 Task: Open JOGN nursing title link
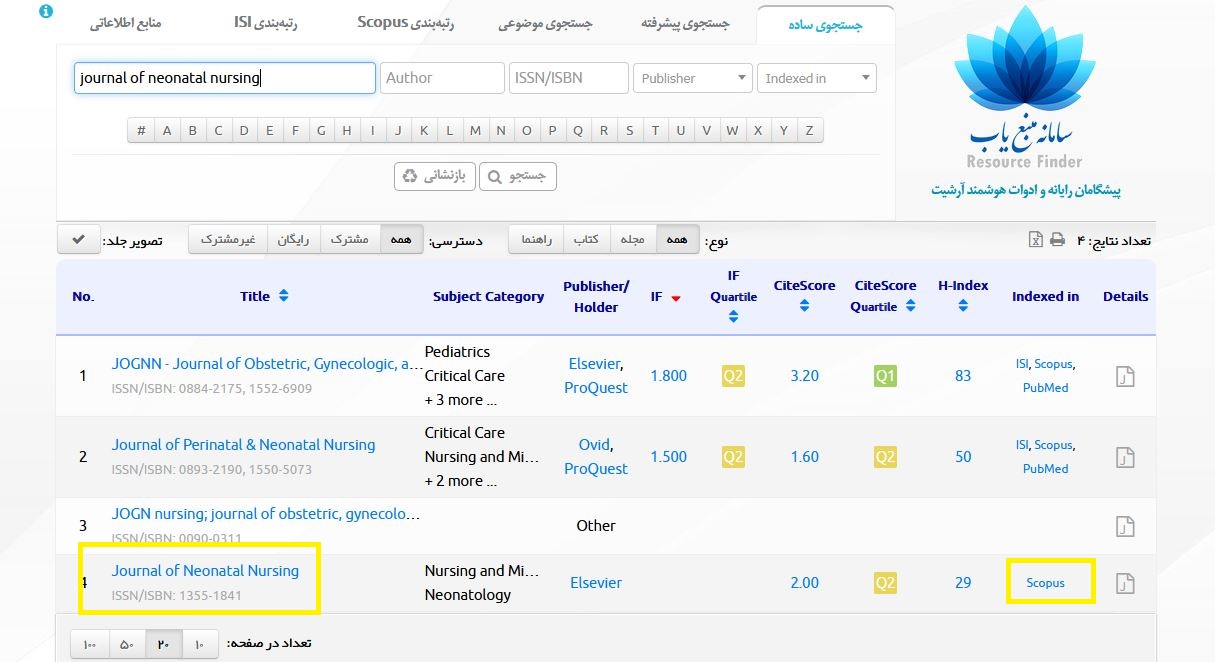click(266, 513)
